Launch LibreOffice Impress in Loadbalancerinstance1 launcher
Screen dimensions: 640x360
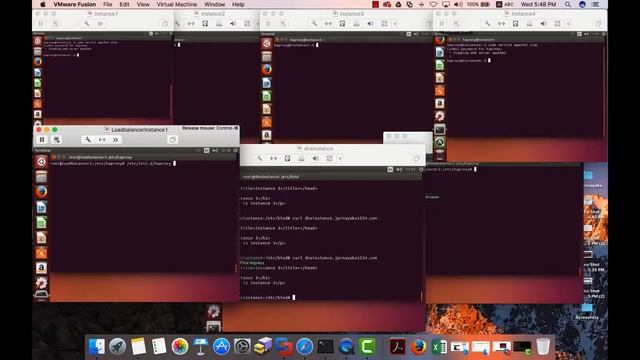41,238
